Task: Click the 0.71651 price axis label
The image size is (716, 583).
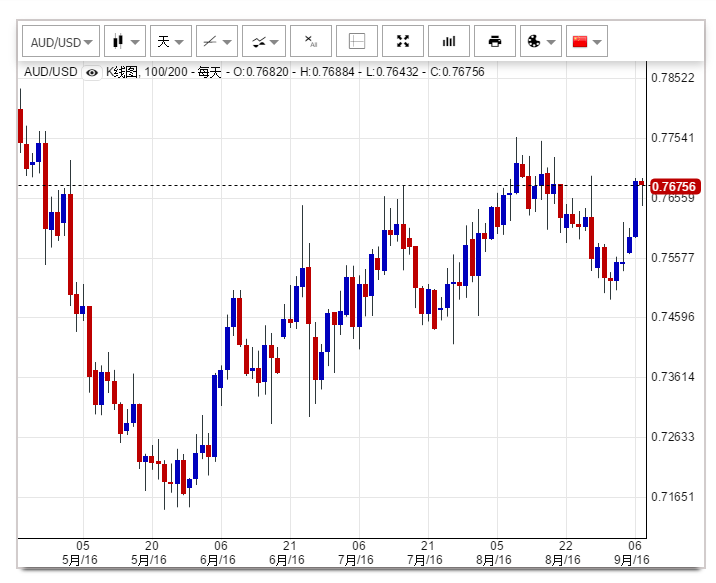Action: coord(673,497)
